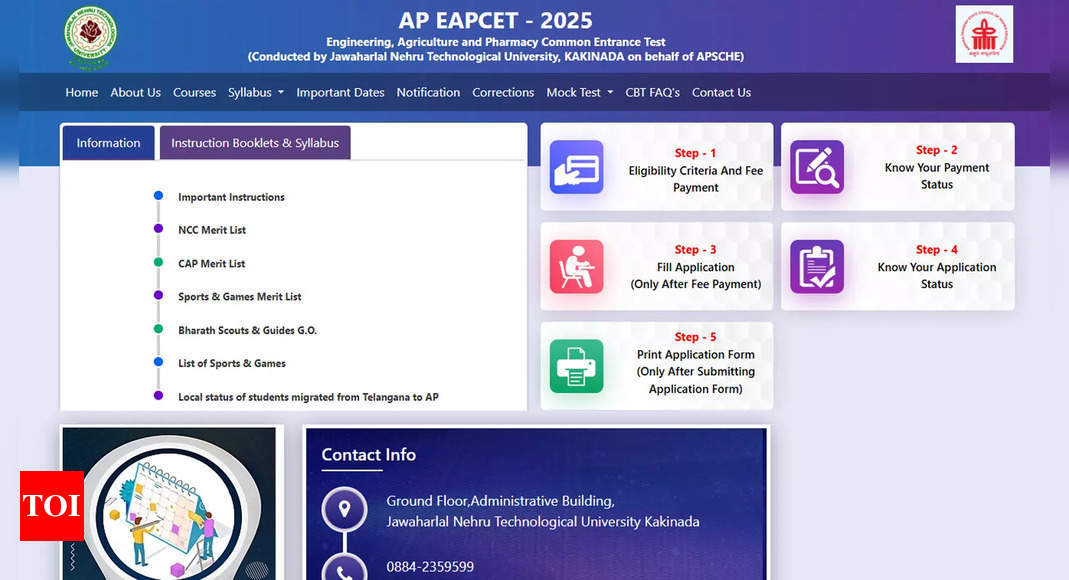The height and width of the screenshot is (580, 1069).
Task: Open Bharath Scouts & Guides G.O. link
Action: click(247, 330)
